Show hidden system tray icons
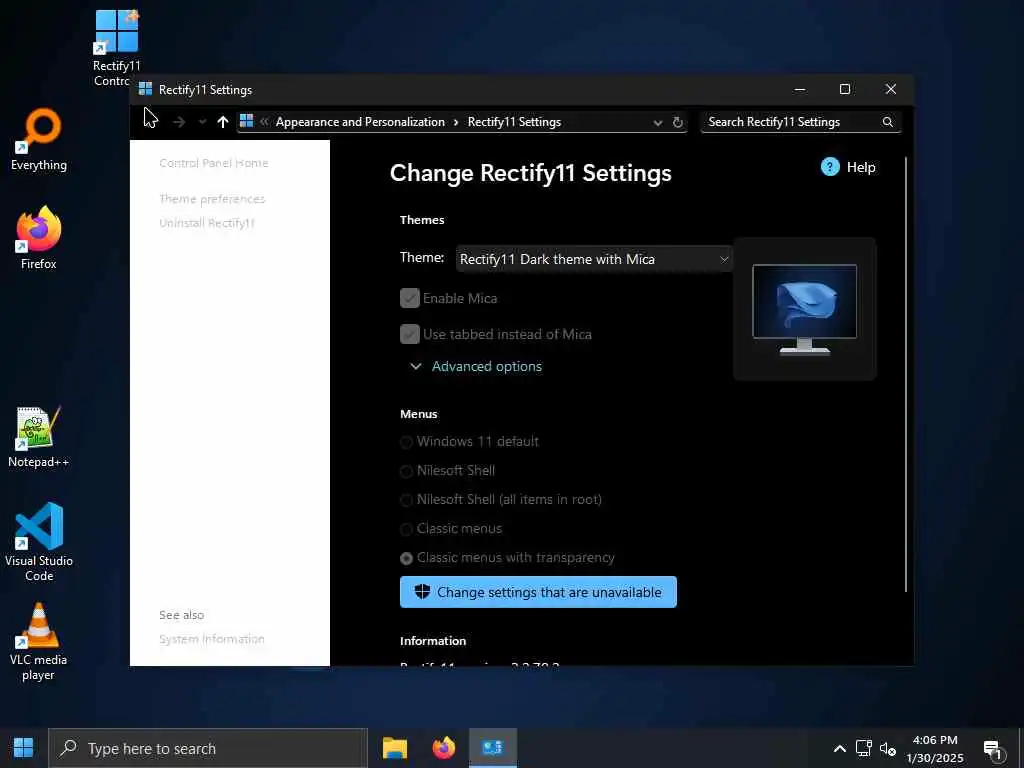The height and width of the screenshot is (768, 1024). pyautogui.click(x=840, y=749)
